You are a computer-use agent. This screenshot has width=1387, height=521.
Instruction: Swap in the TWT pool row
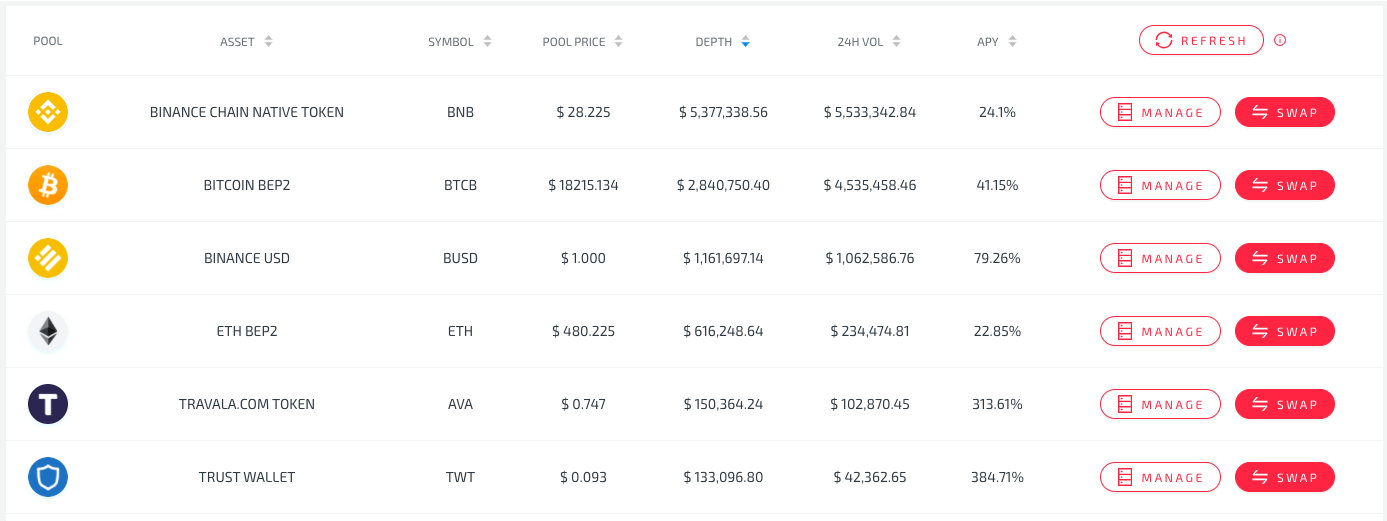click(x=1285, y=477)
